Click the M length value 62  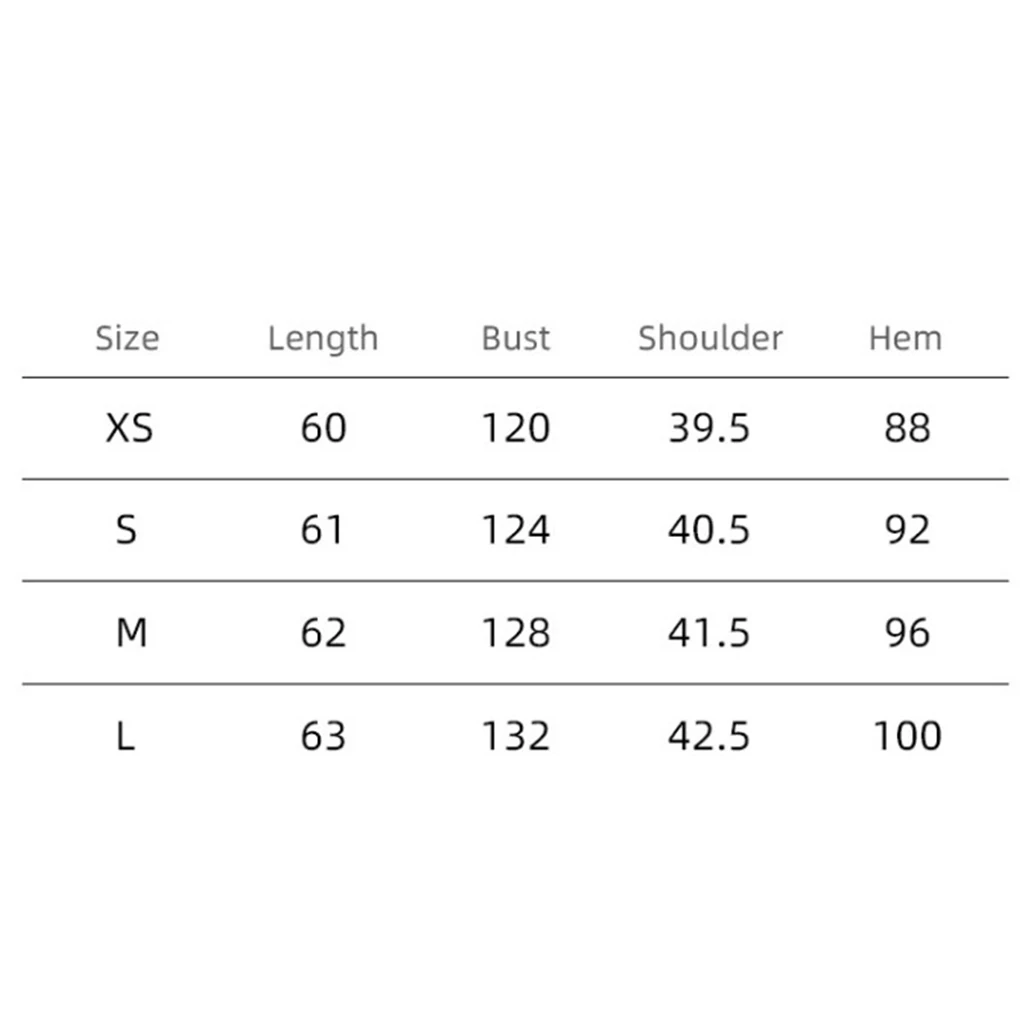323,633
